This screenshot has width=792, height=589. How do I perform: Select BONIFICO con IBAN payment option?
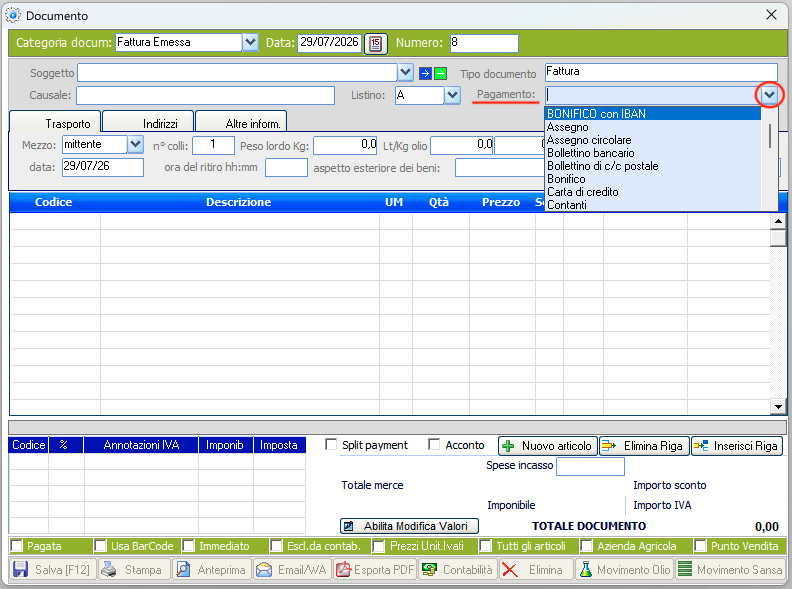[x=652, y=114]
